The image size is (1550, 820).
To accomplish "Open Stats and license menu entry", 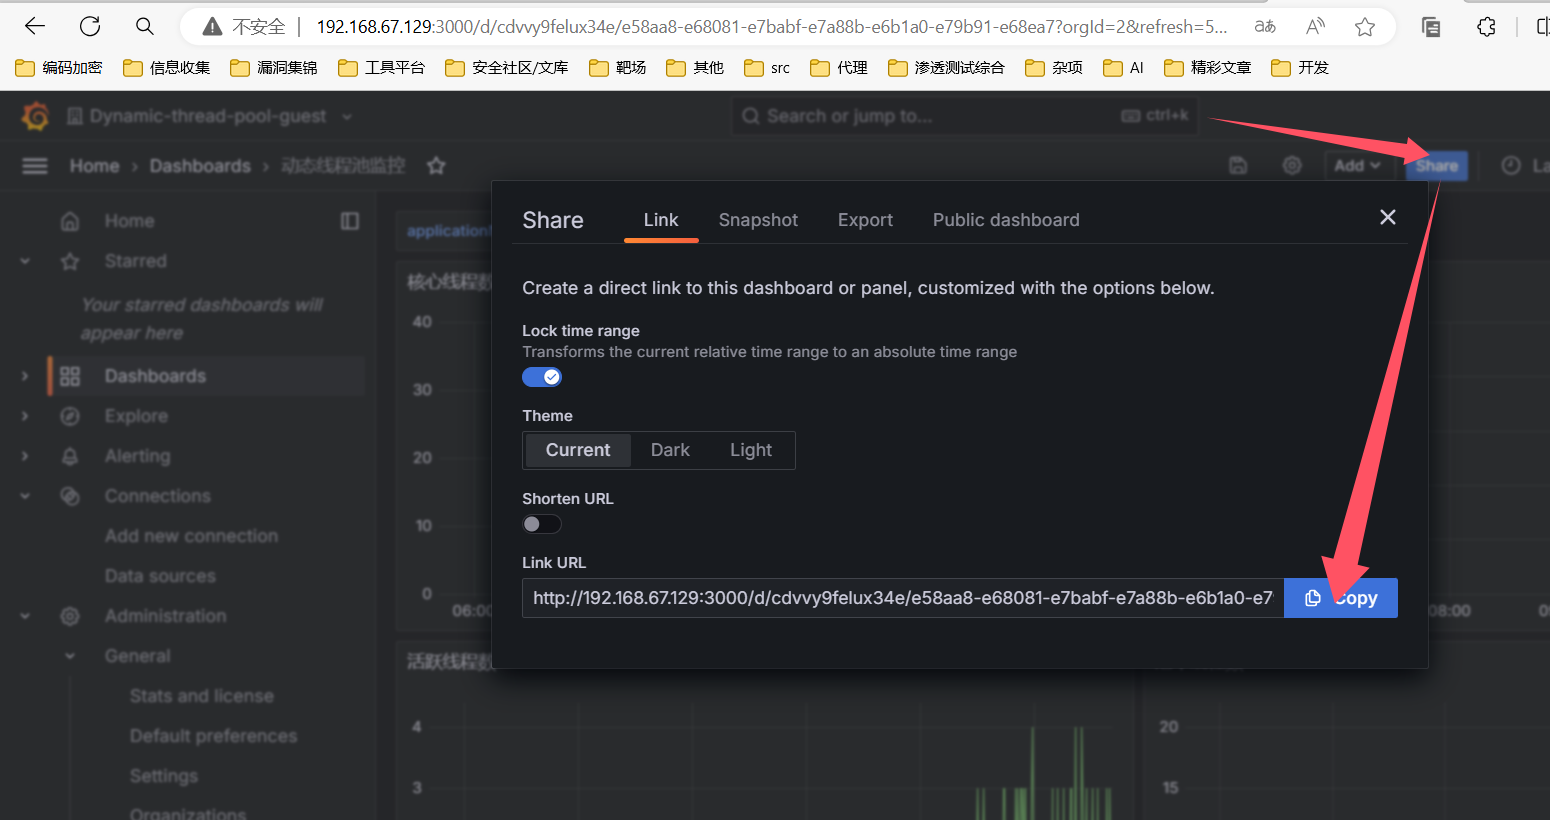I will tap(201, 696).
